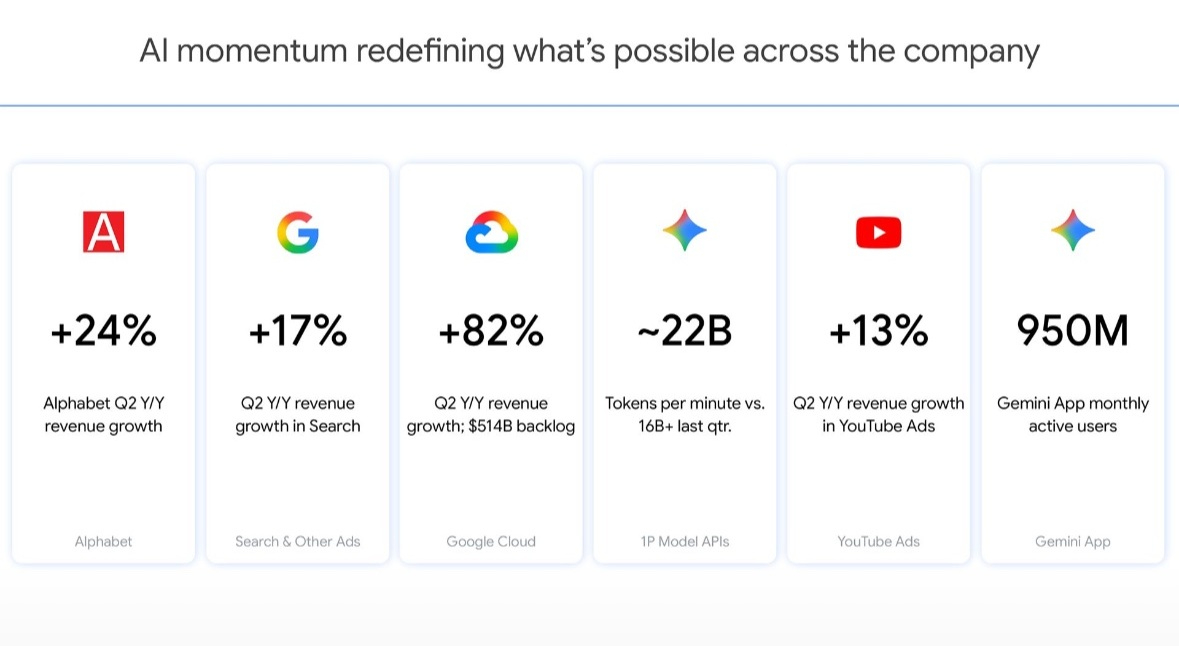Click the multicolor Google 'G' logo
The image size is (1179, 646).
click(x=298, y=232)
